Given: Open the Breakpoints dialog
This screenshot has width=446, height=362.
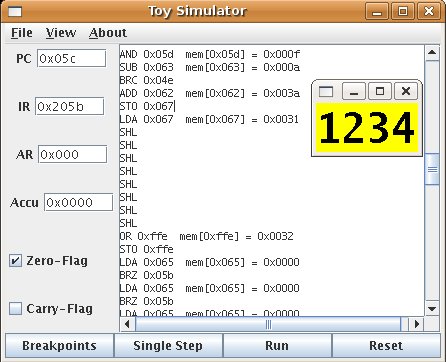Looking at the screenshot, I should (x=59, y=346).
